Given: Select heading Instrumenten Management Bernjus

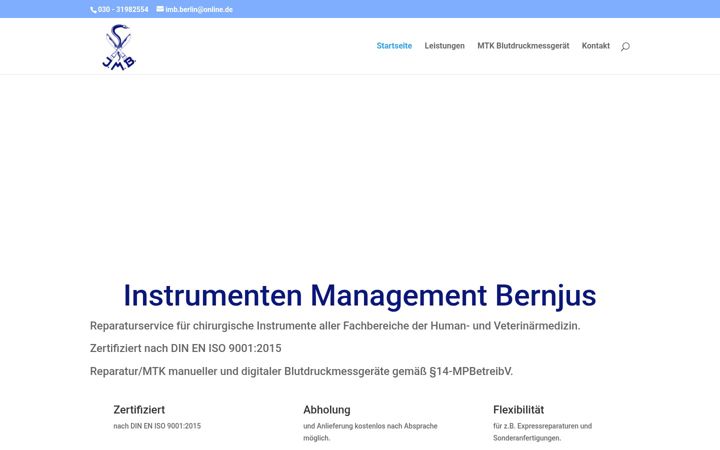Looking at the screenshot, I should coord(360,295).
